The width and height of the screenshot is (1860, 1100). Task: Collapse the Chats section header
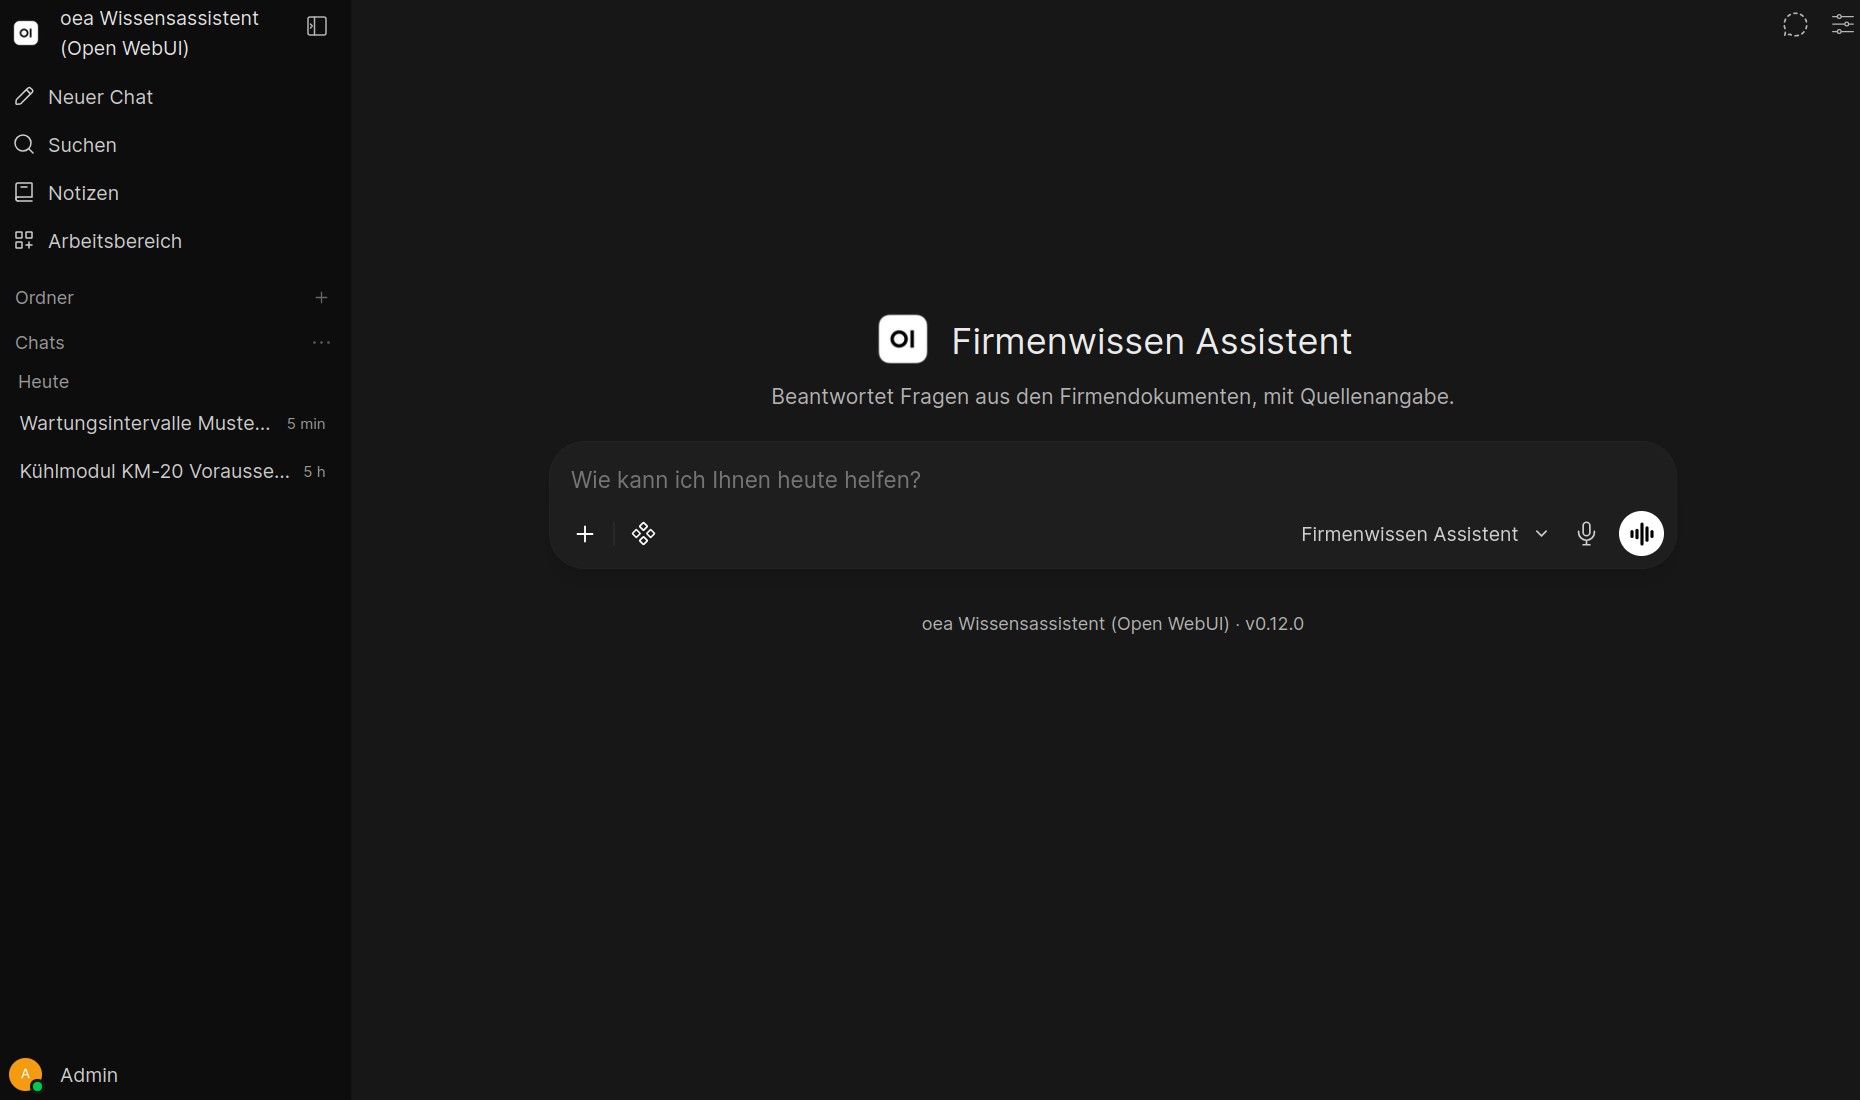click(x=40, y=343)
